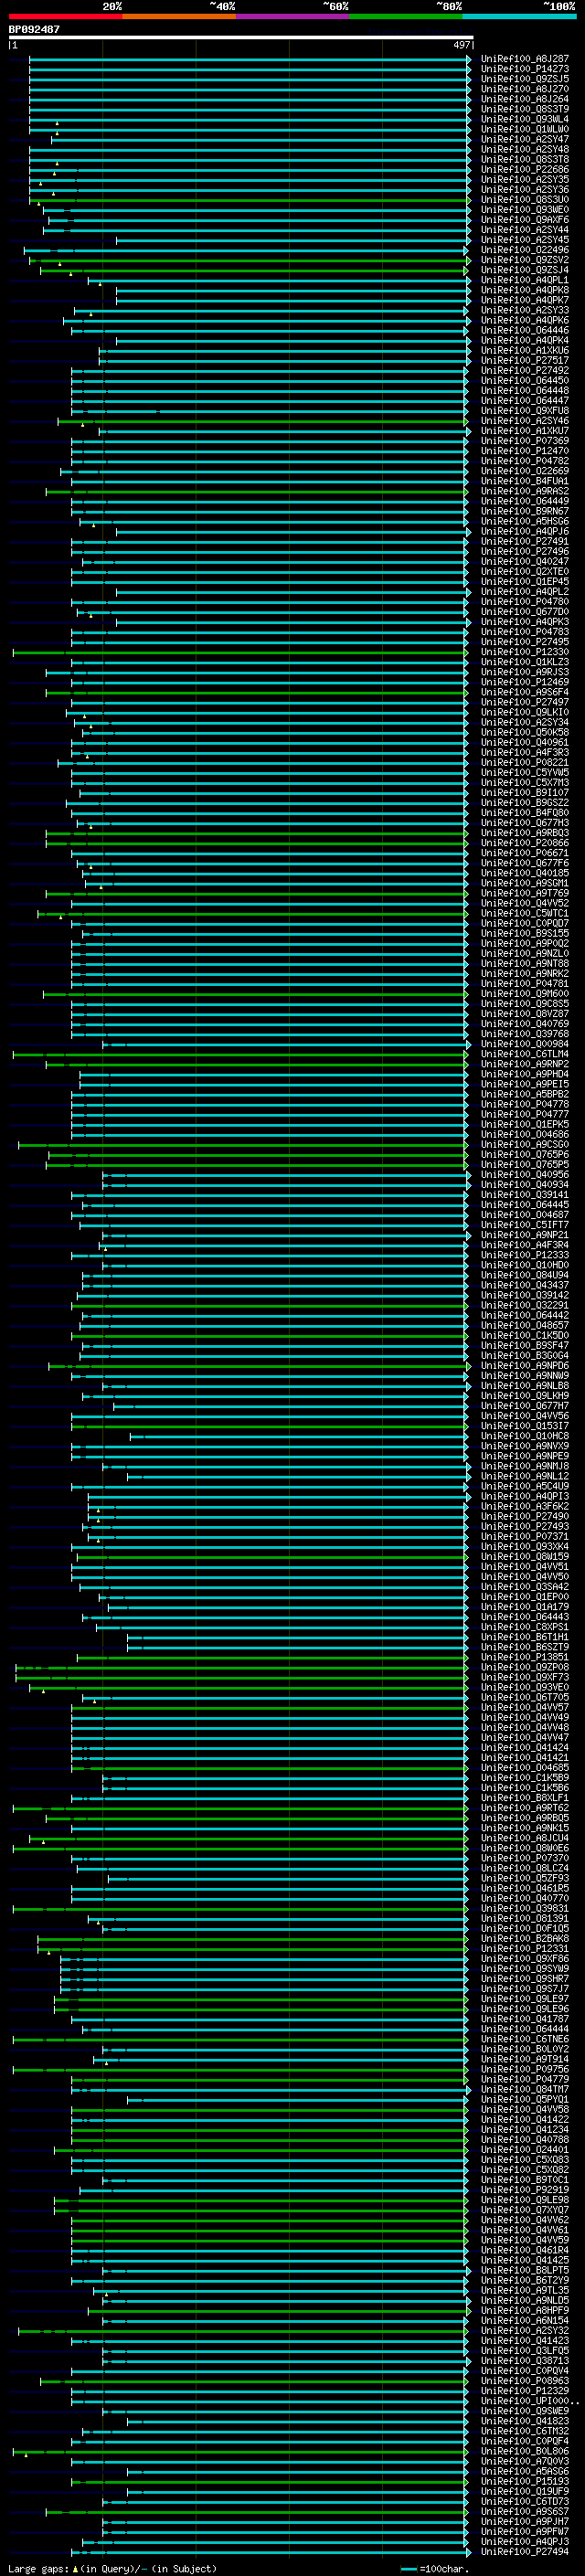Select the UniRef100_Q84U94 label
585x2576 pixels.
click(525, 1275)
